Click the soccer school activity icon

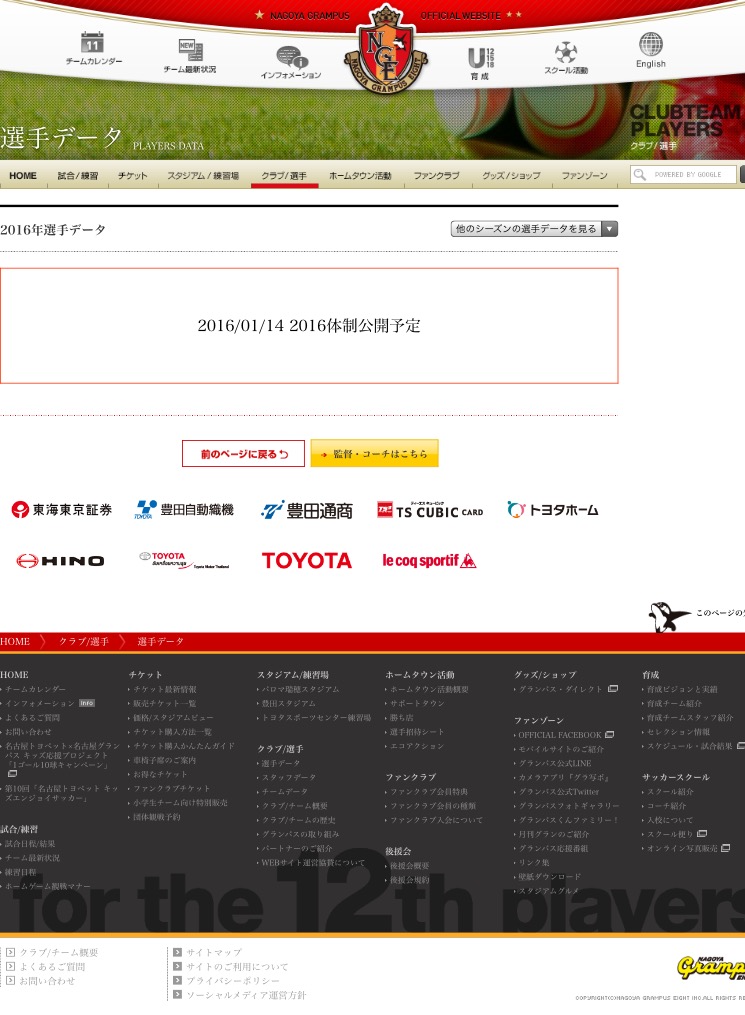point(566,52)
